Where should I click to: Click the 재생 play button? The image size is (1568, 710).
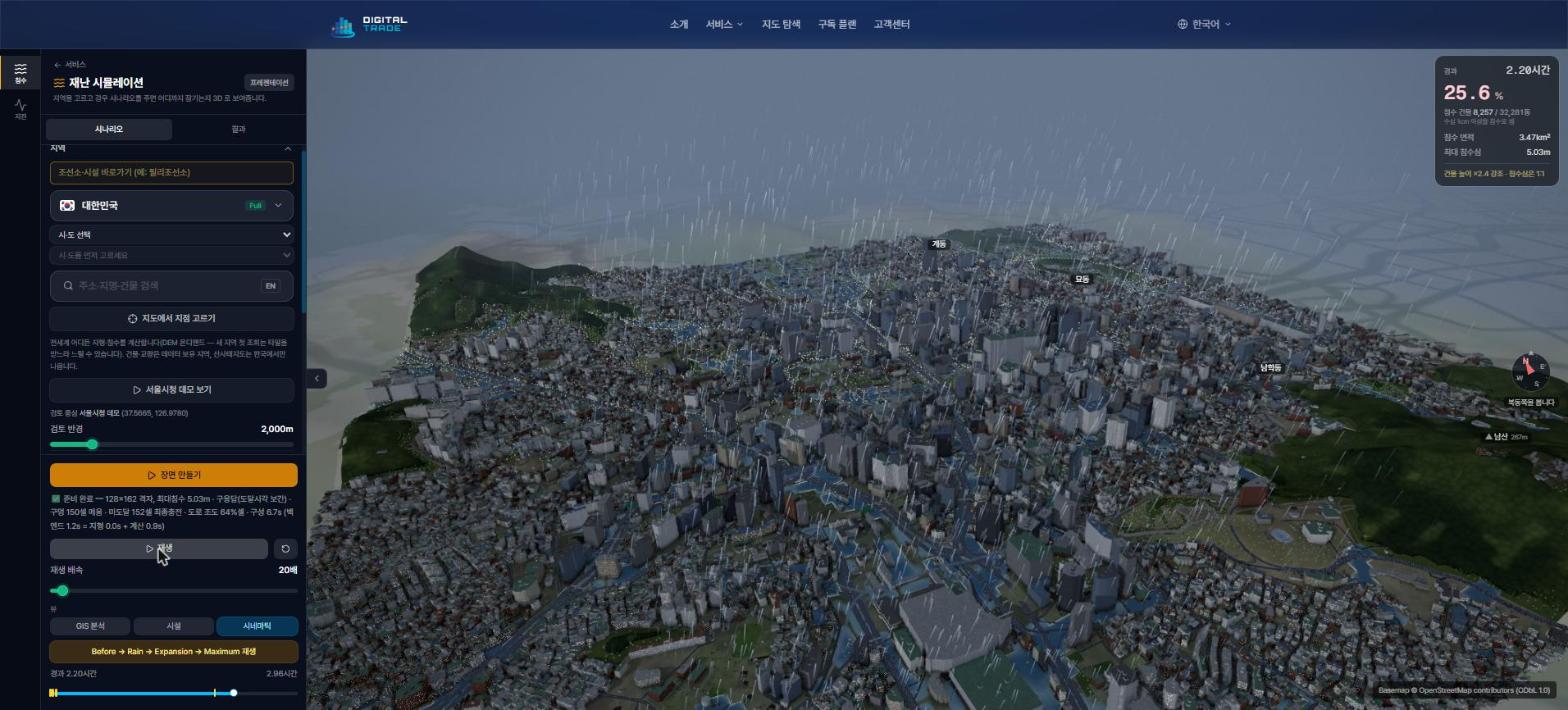click(159, 549)
